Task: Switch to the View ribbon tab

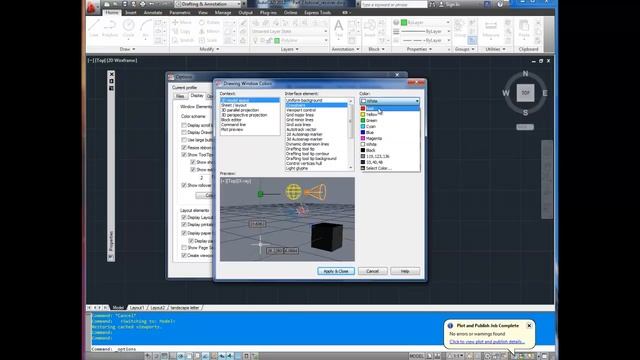Action: click(203, 13)
